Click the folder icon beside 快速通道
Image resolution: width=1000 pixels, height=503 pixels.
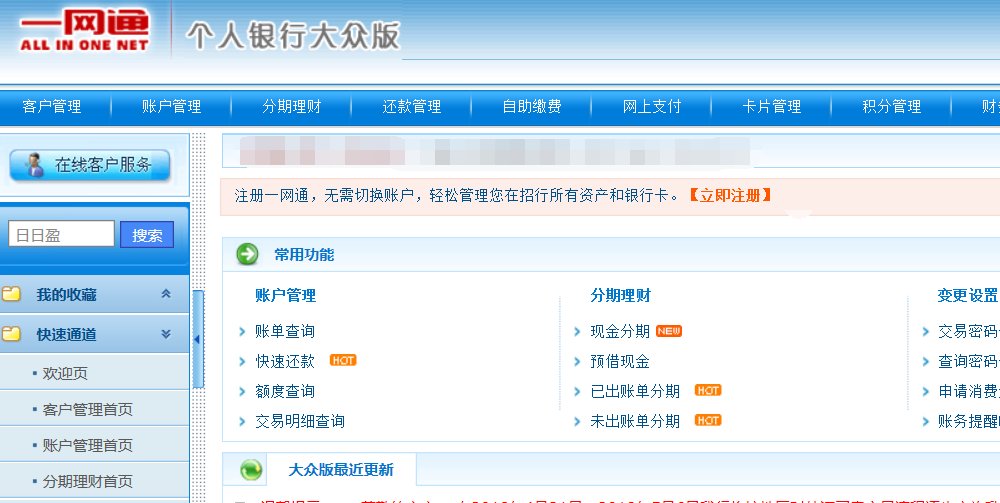[x=11, y=333]
